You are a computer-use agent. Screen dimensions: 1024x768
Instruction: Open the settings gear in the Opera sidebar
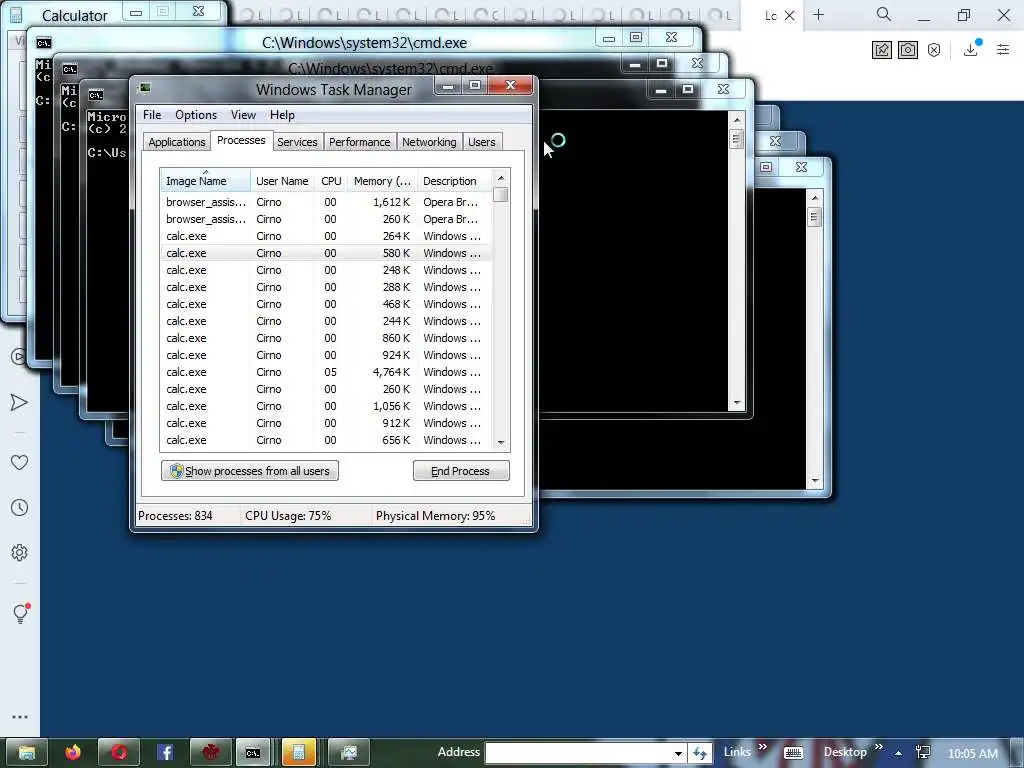(x=20, y=552)
